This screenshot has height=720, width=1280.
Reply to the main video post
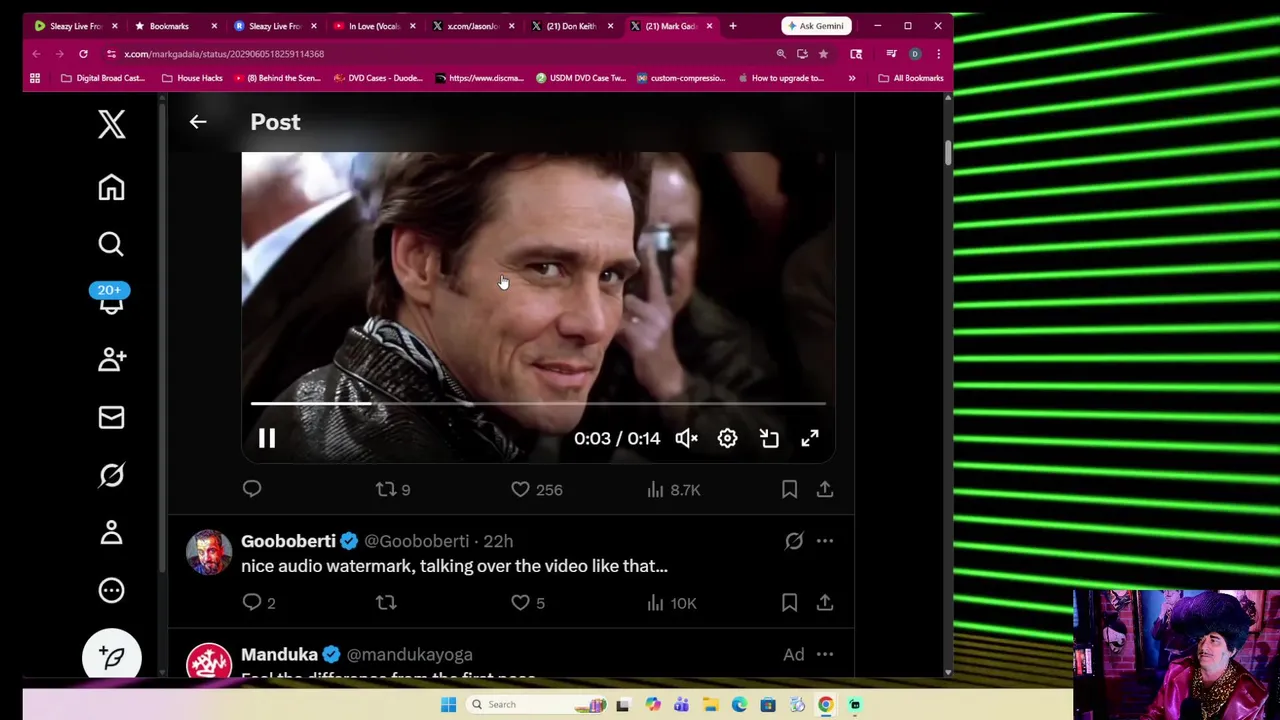pos(252,489)
